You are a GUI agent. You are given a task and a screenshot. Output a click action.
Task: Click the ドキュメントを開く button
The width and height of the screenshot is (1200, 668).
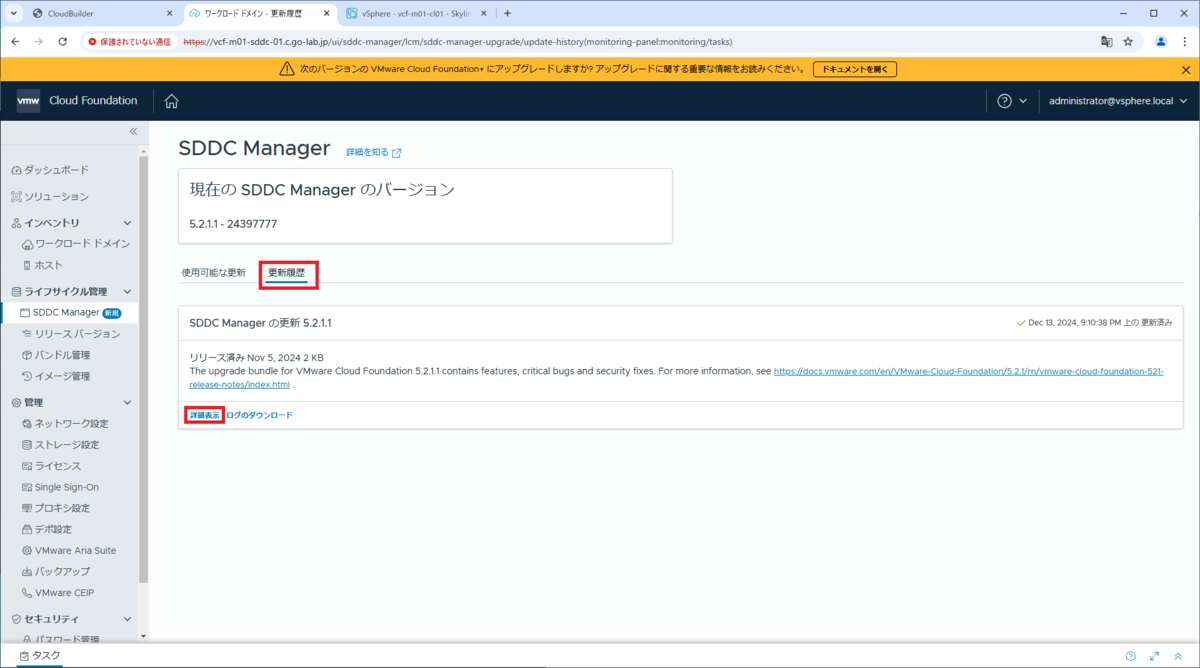[855, 69]
